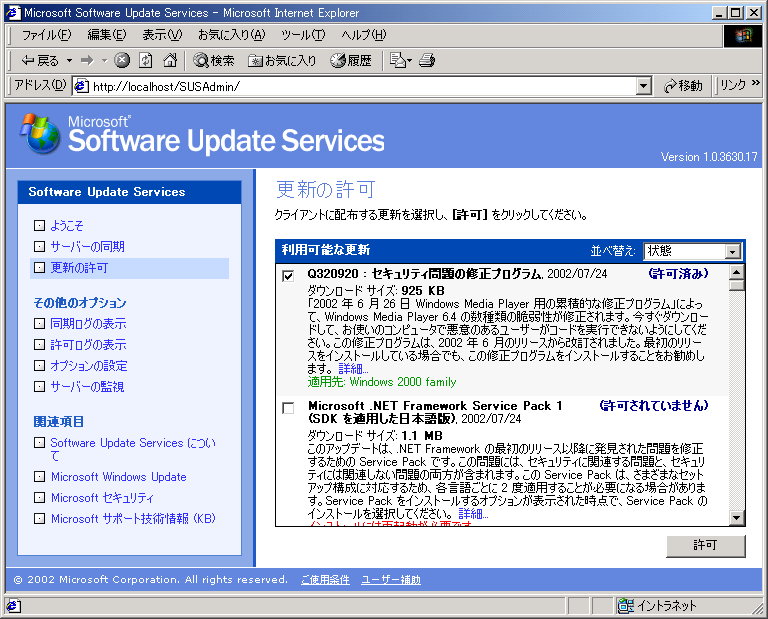
Task: Open the サーバーの同期 link
Action: [x=87, y=246]
